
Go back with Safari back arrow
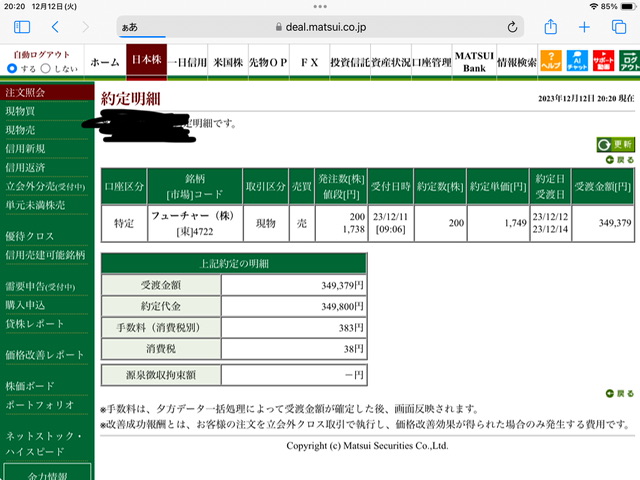pyautogui.click(x=56, y=27)
